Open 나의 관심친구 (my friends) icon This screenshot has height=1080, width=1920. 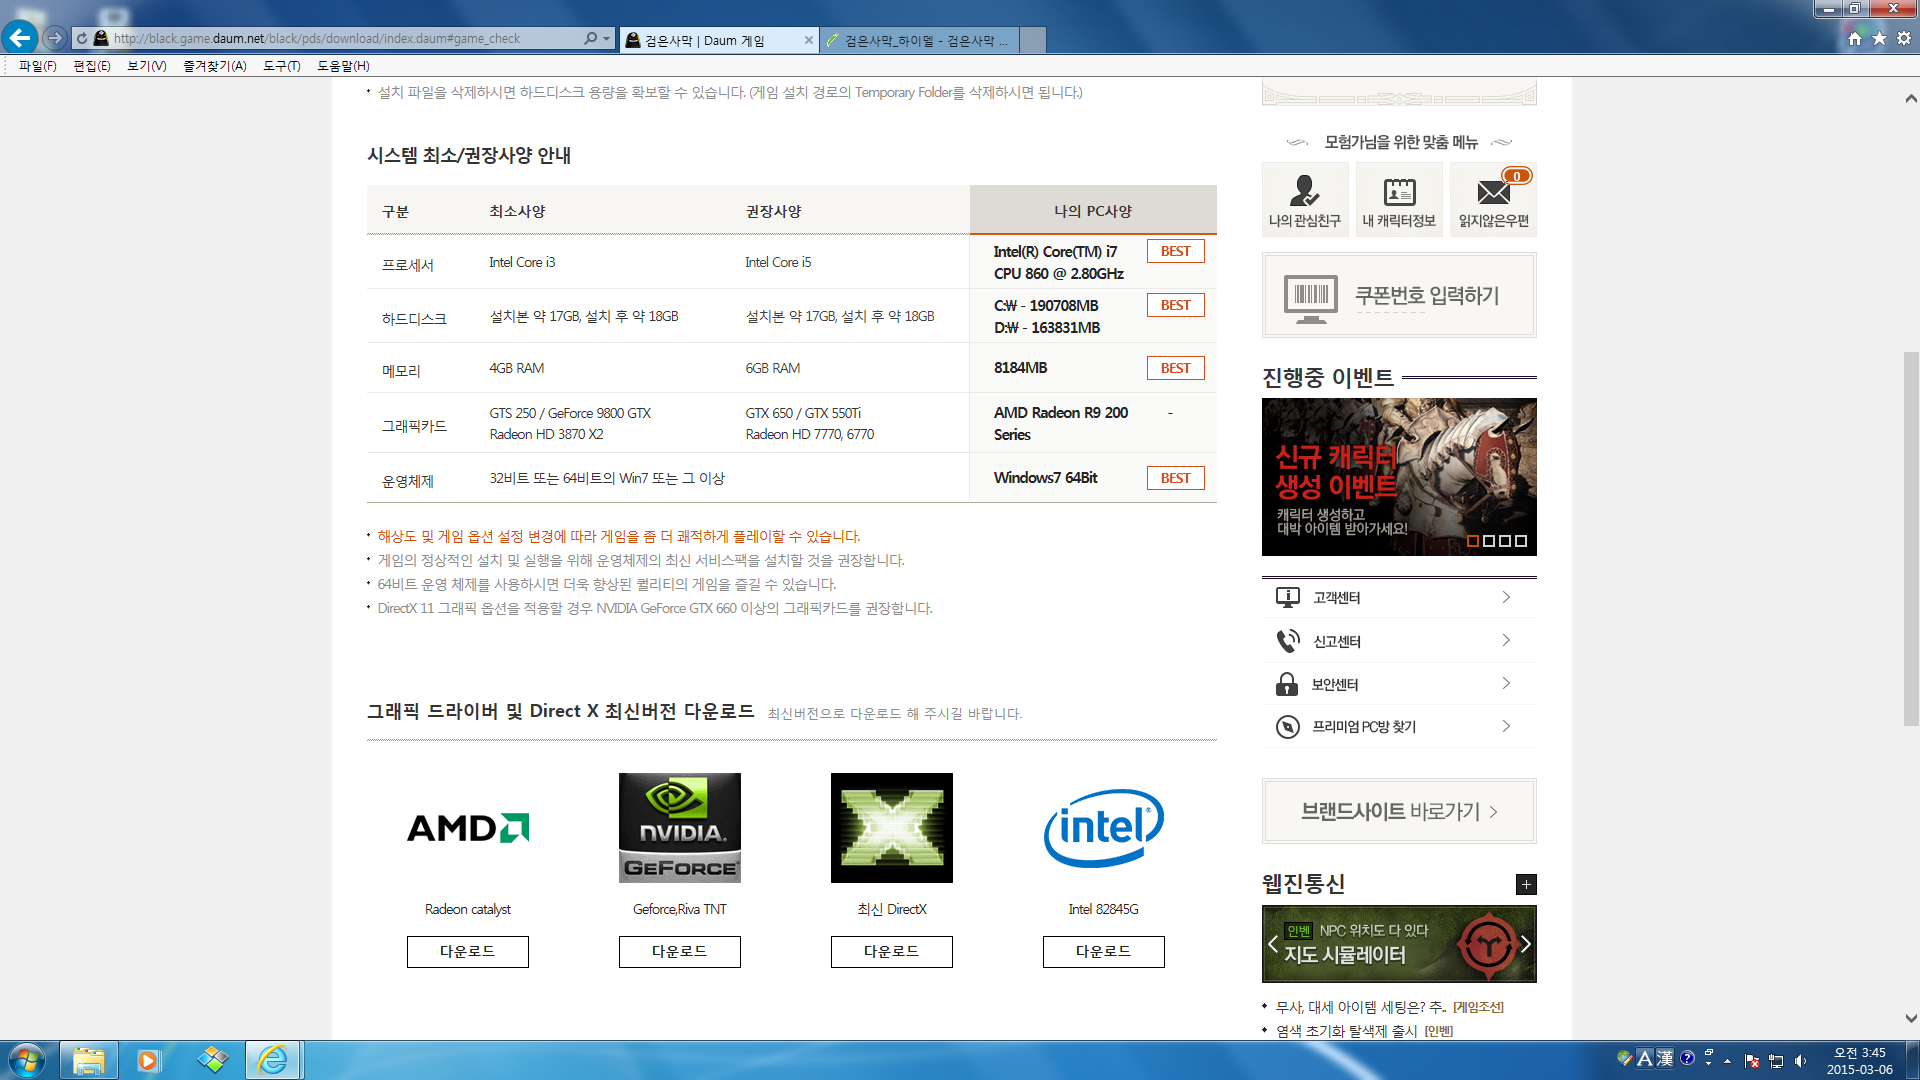point(1304,195)
